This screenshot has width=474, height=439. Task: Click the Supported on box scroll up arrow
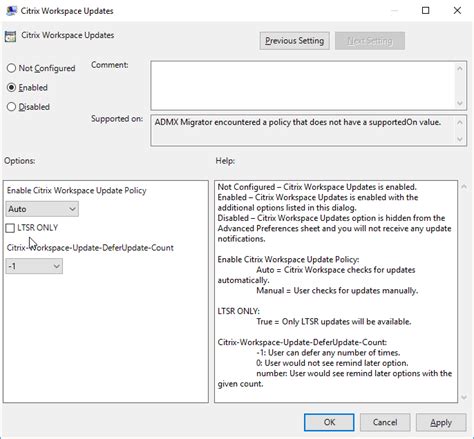click(x=460, y=123)
